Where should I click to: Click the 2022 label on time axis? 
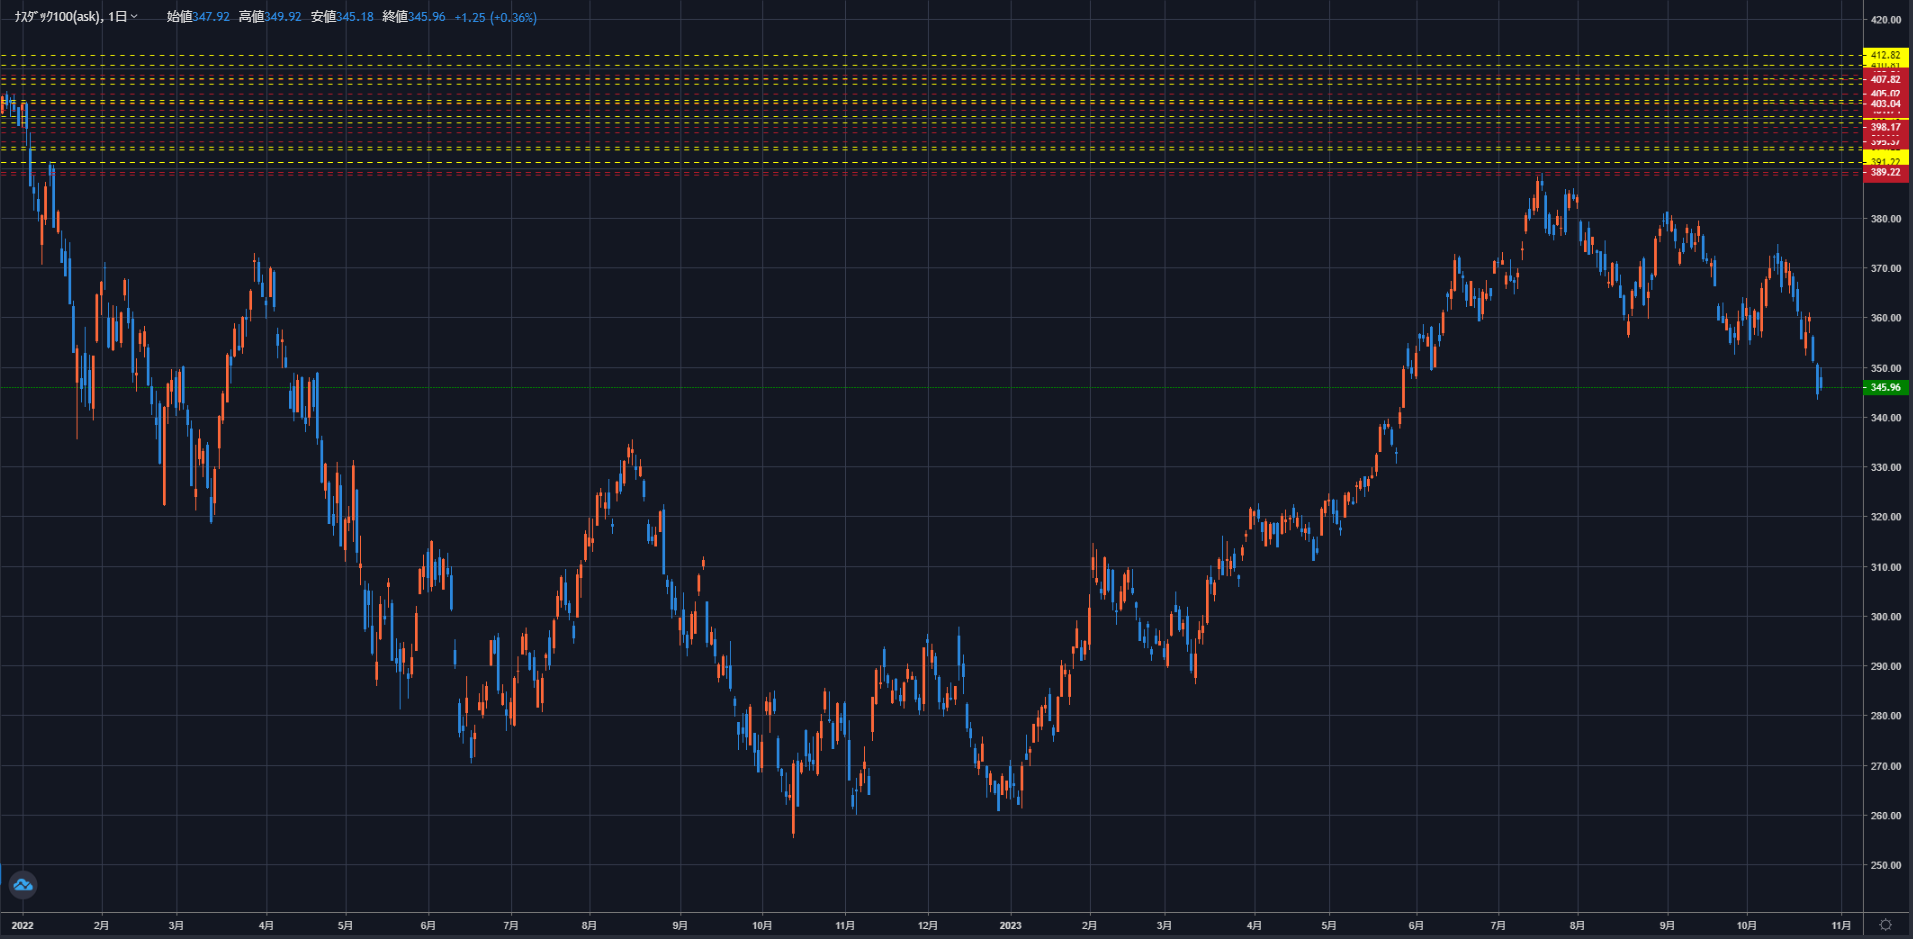coord(22,926)
